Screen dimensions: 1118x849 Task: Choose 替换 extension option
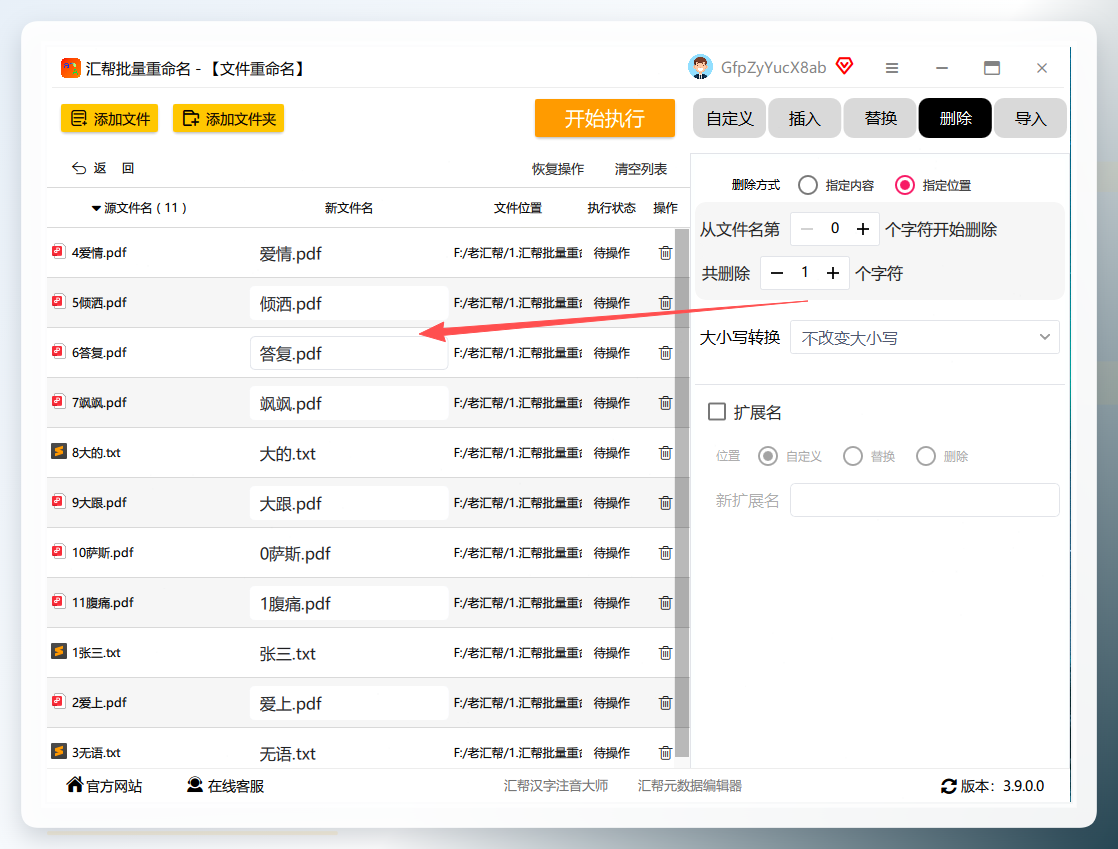(853, 456)
